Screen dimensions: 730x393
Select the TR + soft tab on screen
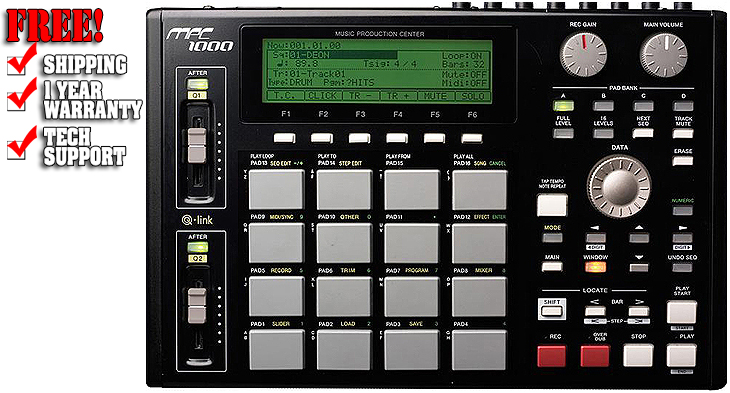click(x=398, y=95)
